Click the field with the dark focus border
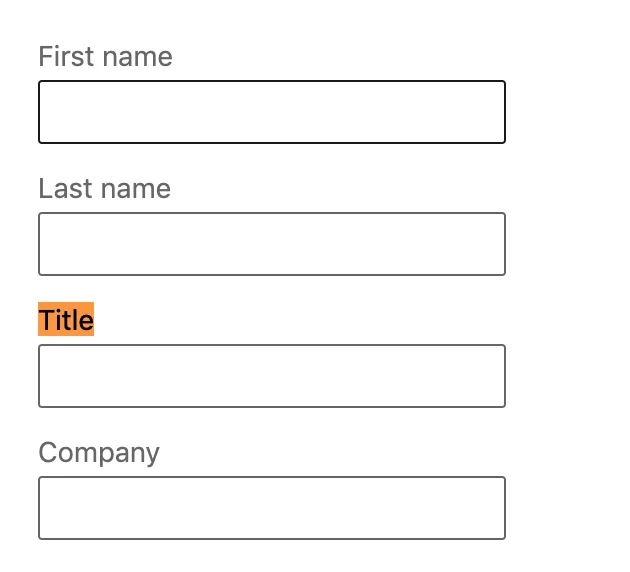630x572 pixels. (271, 112)
